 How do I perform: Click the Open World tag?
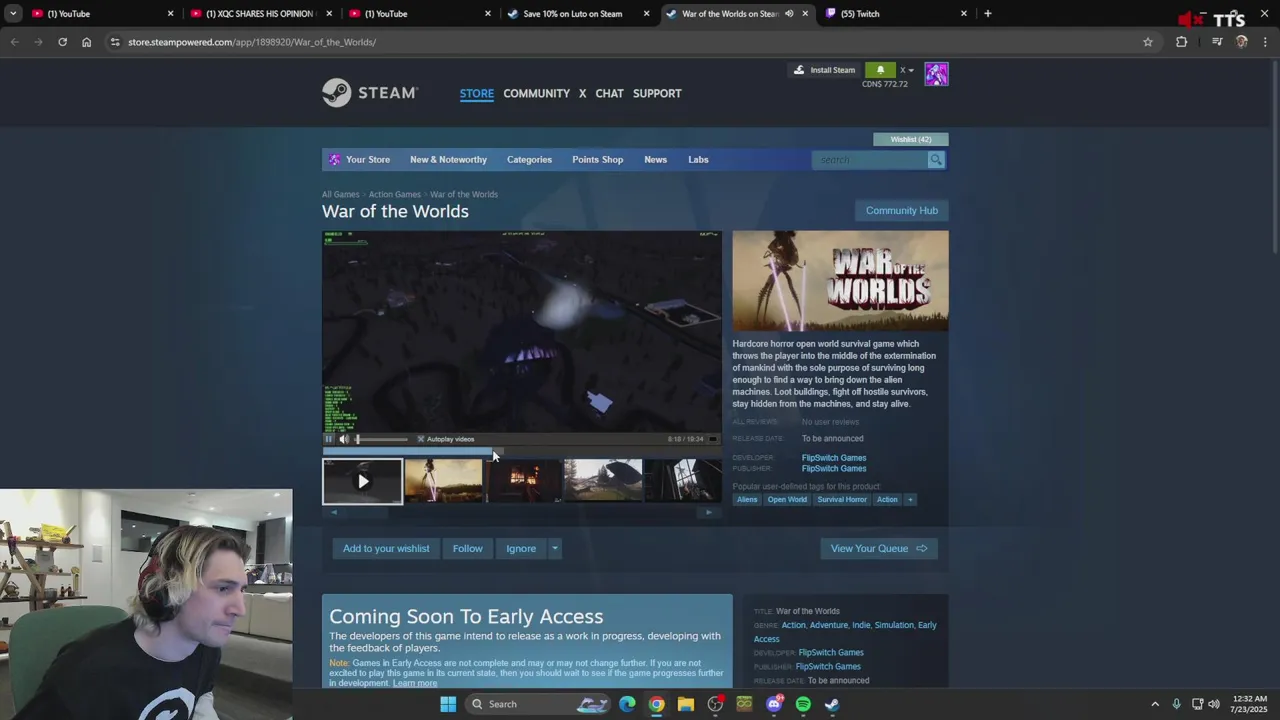click(787, 499)
